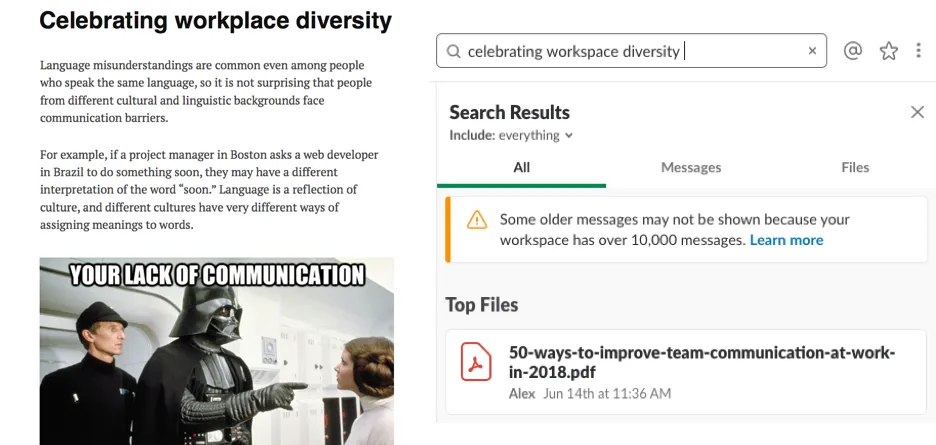
Task: Clear the search query with the x icon
Action: [x=812, y=52]
